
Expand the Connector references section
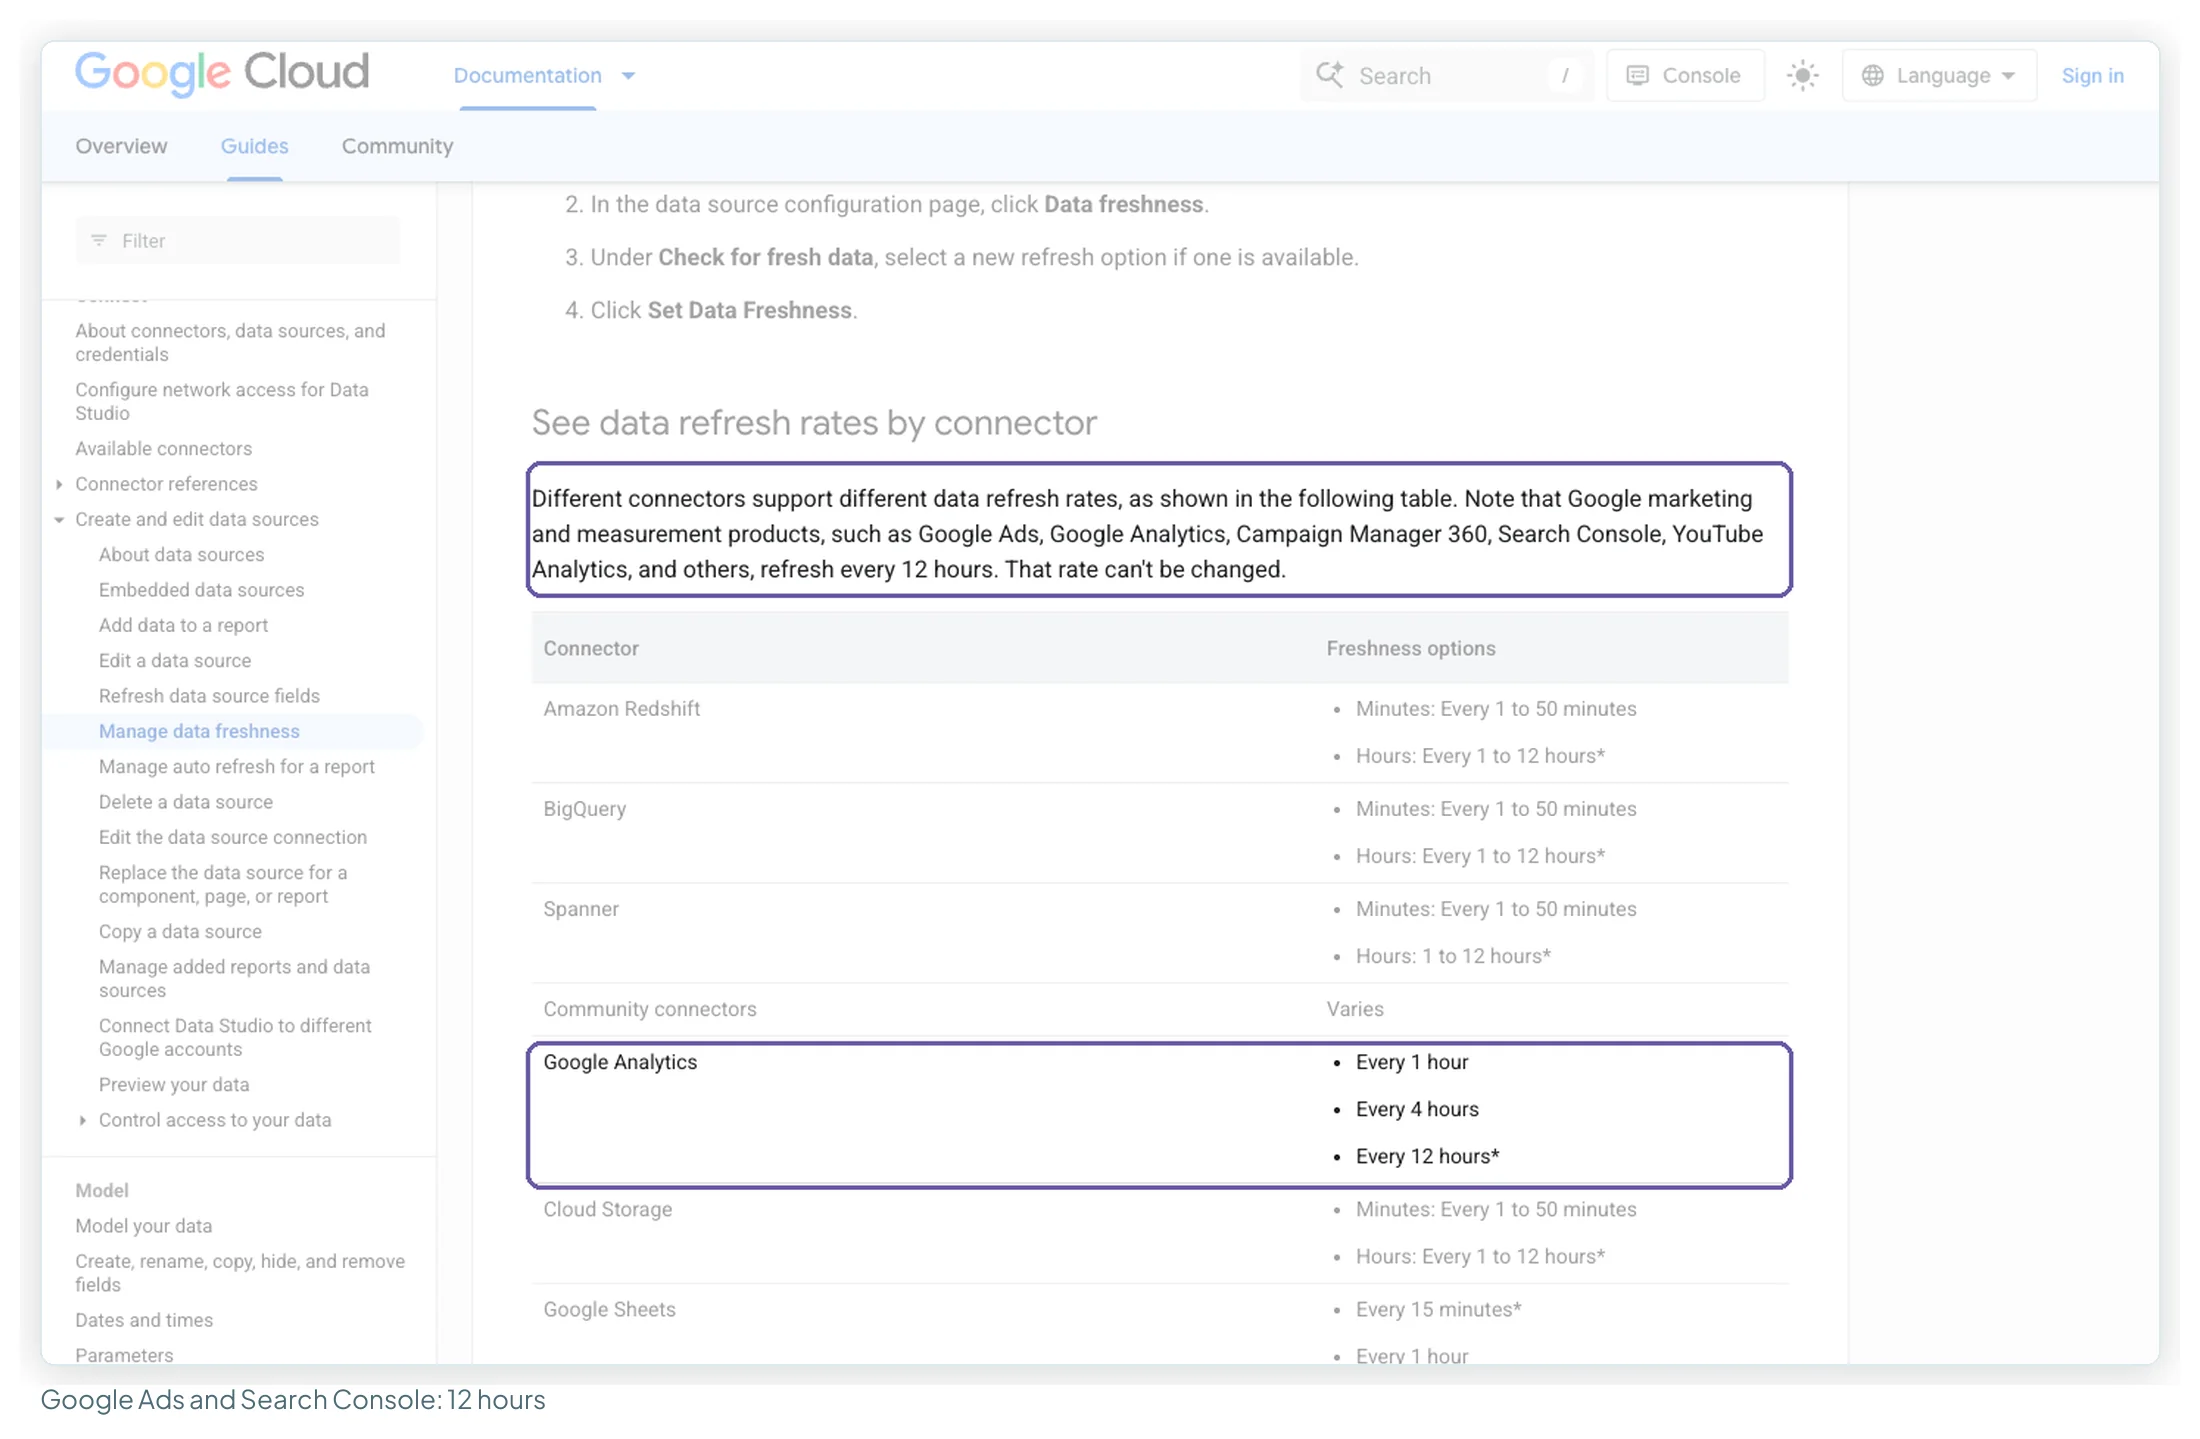[59, 484]
